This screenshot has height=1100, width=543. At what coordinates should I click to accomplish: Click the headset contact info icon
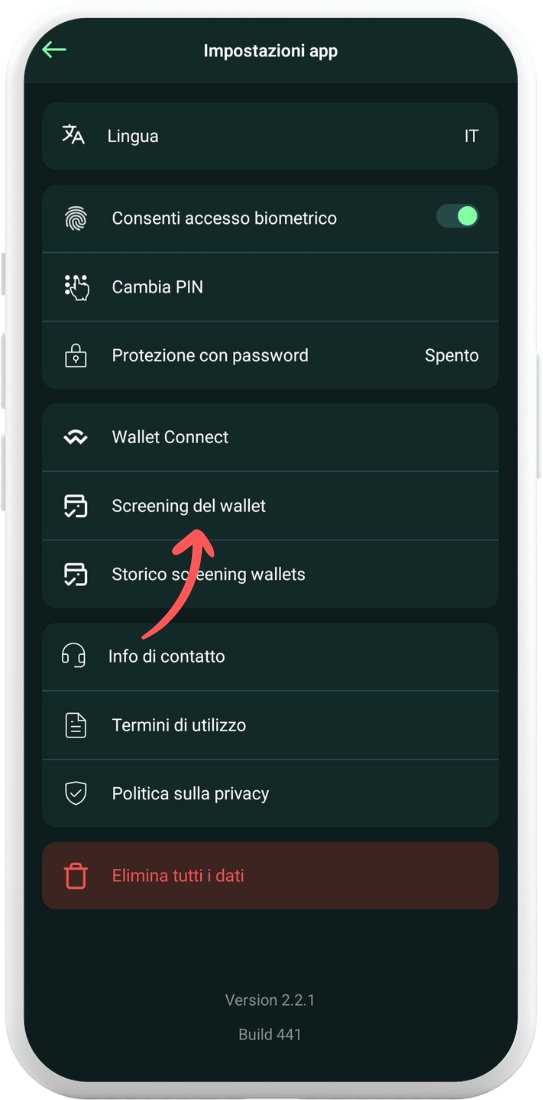tap(74, 656)
